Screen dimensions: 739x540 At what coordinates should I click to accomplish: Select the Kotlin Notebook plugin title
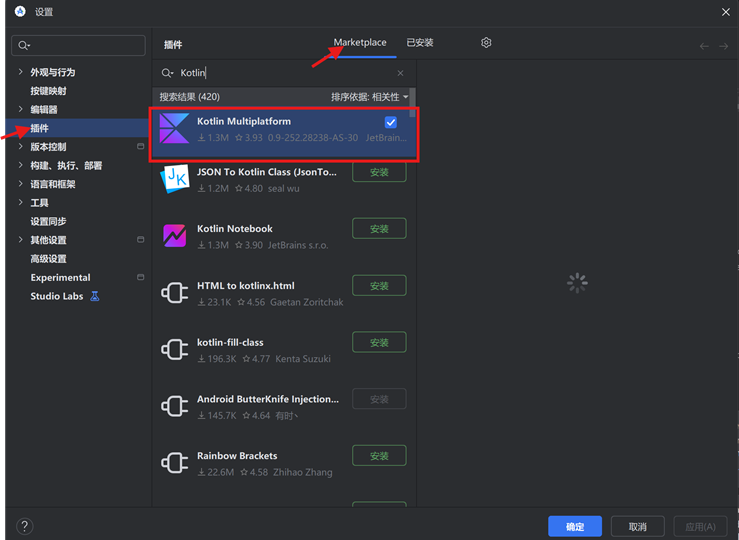tap(235, 229)
